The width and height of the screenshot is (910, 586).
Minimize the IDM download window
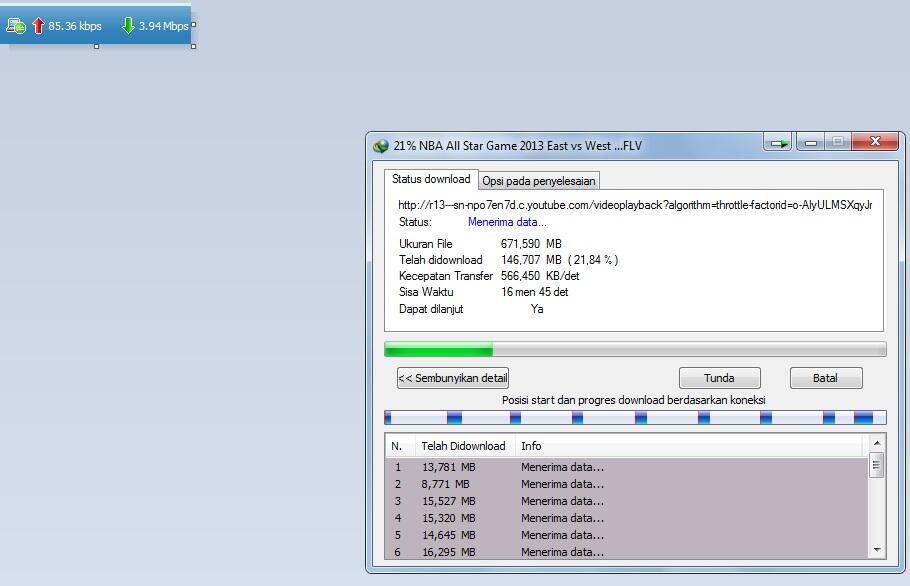point(811,142)
